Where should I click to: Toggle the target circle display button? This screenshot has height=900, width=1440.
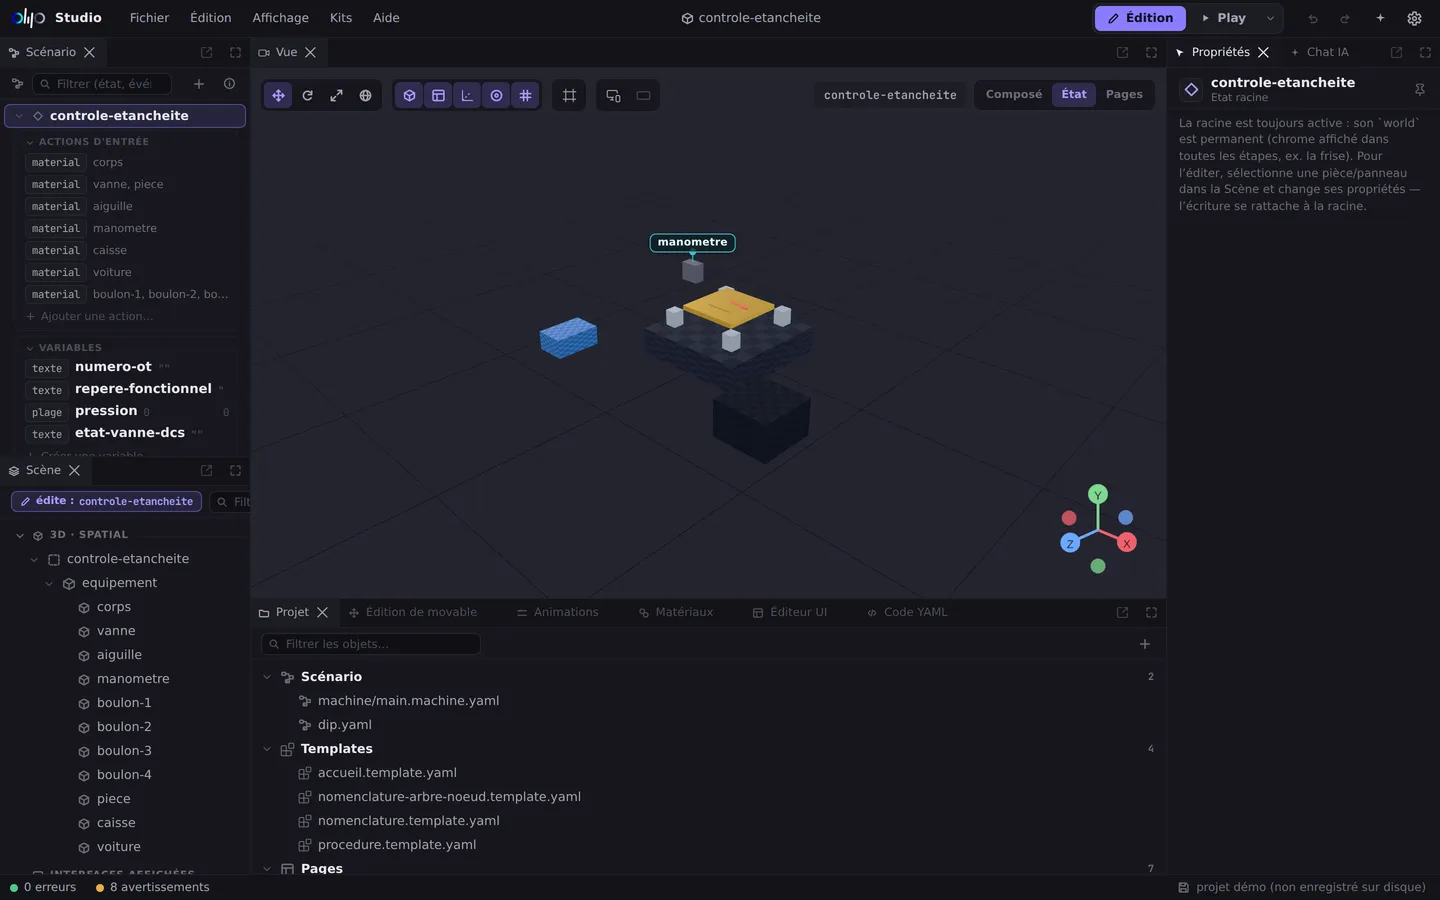(496, 95)
